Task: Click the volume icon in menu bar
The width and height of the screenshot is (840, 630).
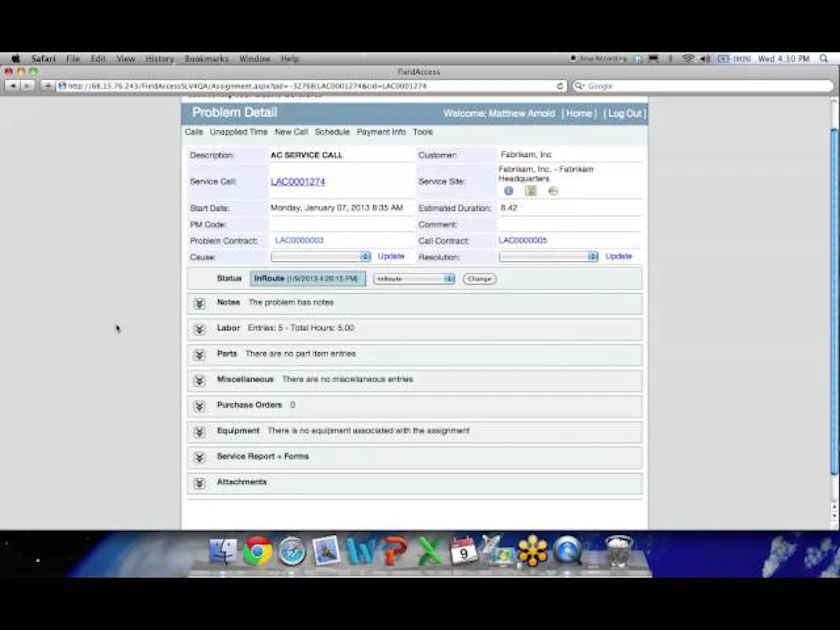Action: [706, 58]
